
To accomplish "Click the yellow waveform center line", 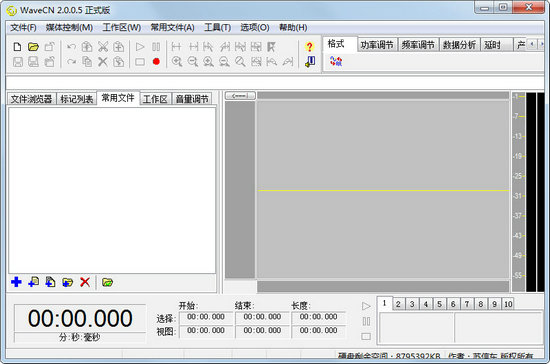I will pos(383,190).
